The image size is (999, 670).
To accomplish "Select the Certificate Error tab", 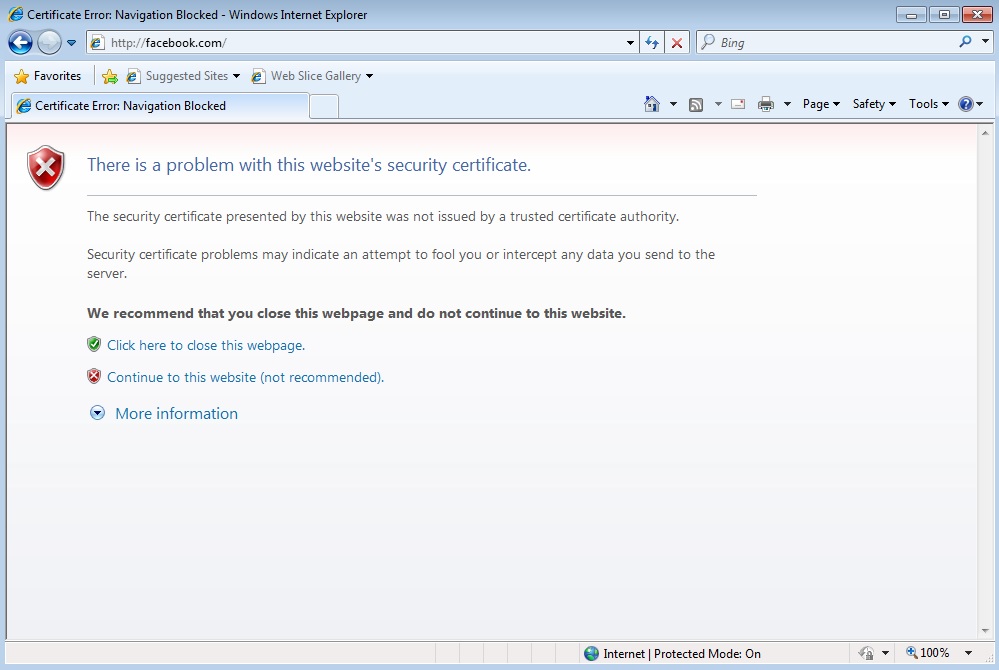I will tap(159, 106).
